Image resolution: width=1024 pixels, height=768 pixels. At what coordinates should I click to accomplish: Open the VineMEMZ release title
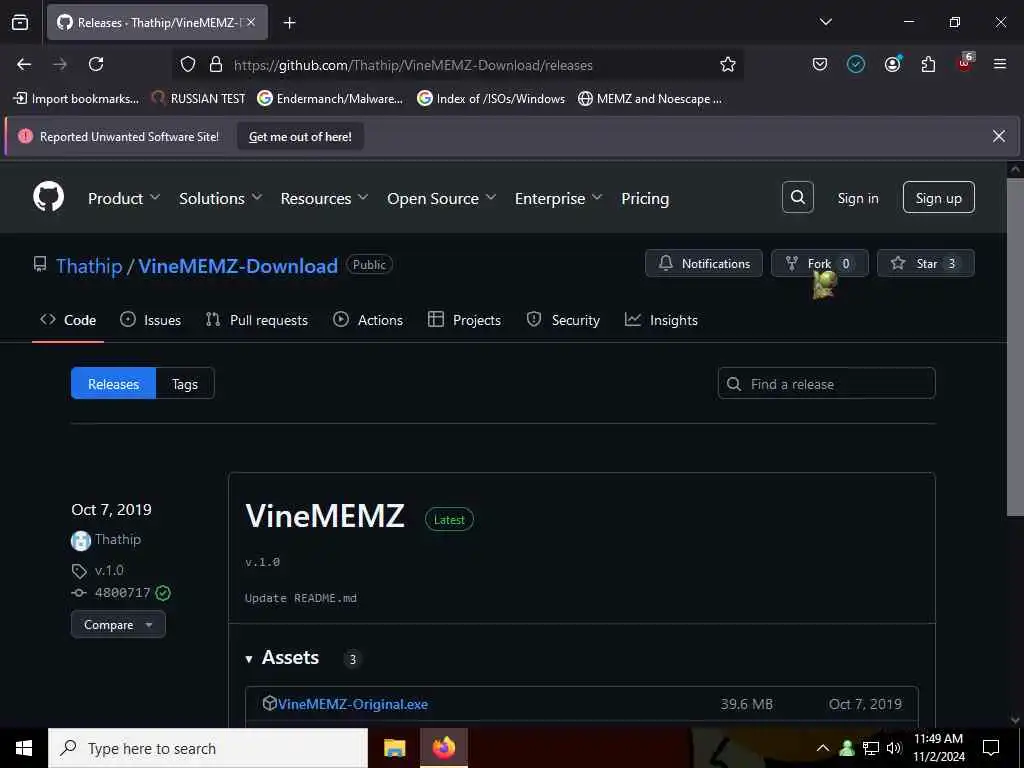coord(325,516)
